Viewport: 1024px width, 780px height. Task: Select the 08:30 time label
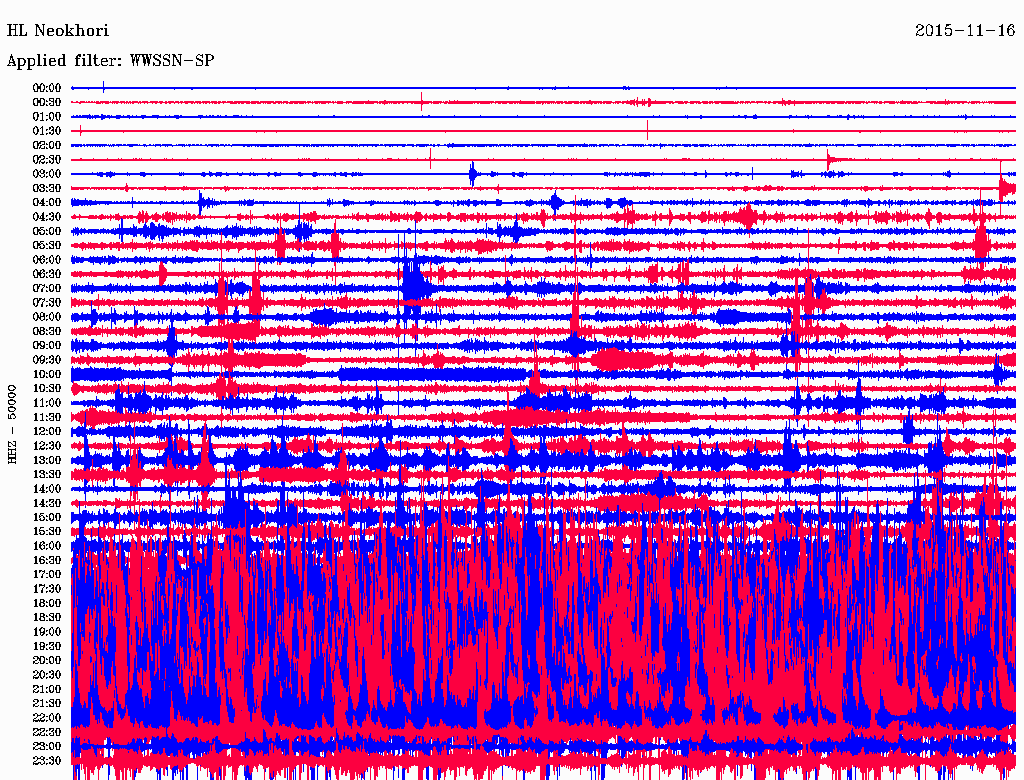point(47,332)
